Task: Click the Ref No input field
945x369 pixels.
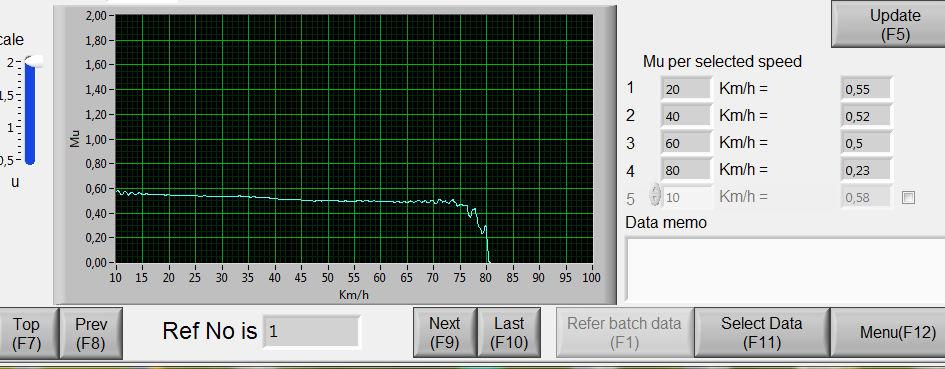Action: point(312,331)
